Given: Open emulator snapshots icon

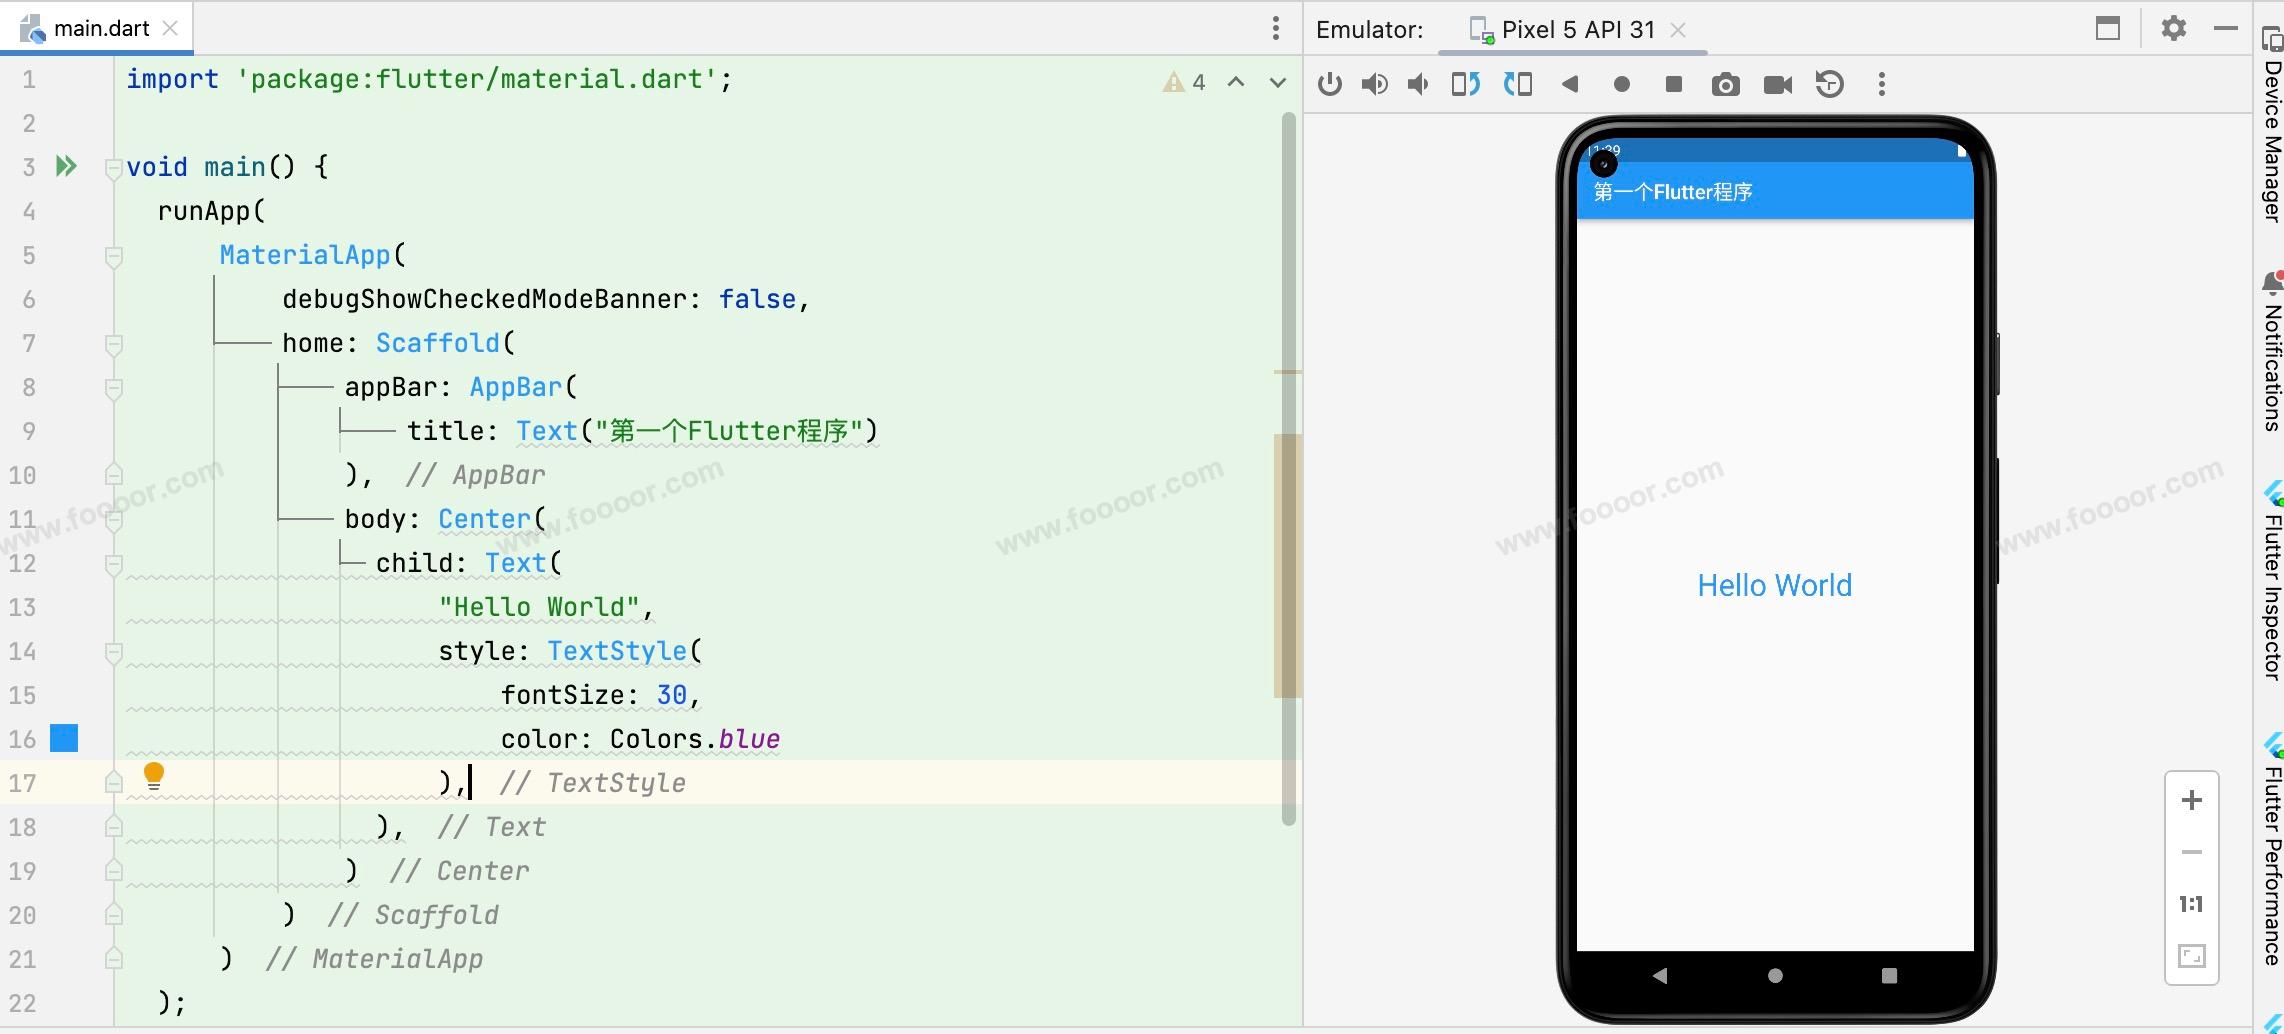Looking at the screenshot, I should (1829, 85).
